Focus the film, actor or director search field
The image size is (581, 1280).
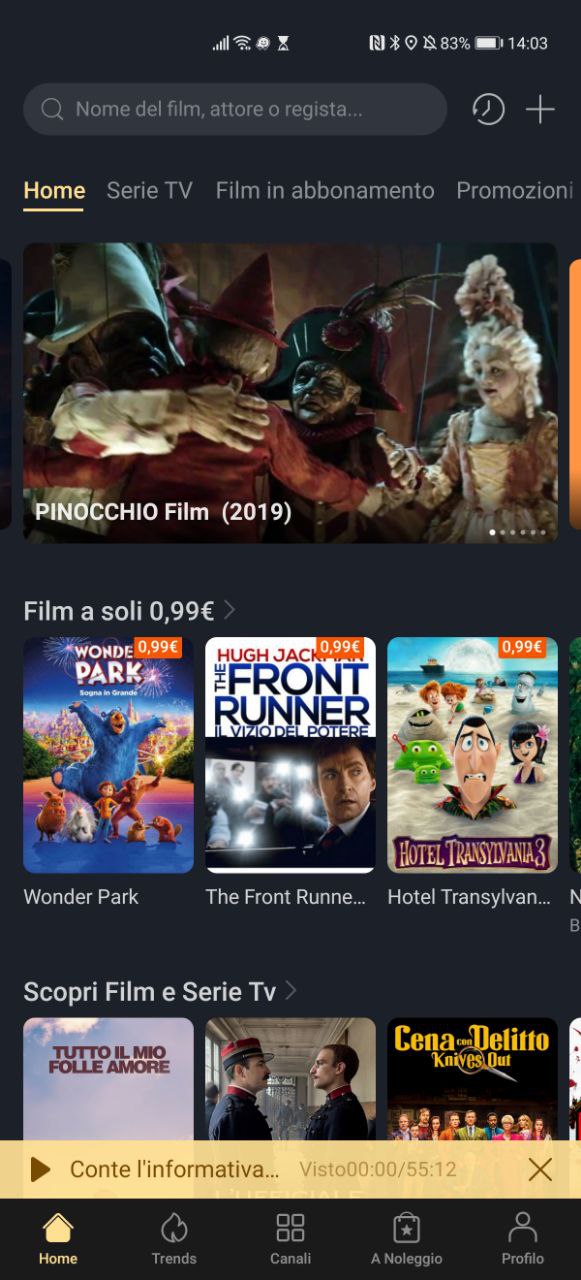(x=235, y=109)
